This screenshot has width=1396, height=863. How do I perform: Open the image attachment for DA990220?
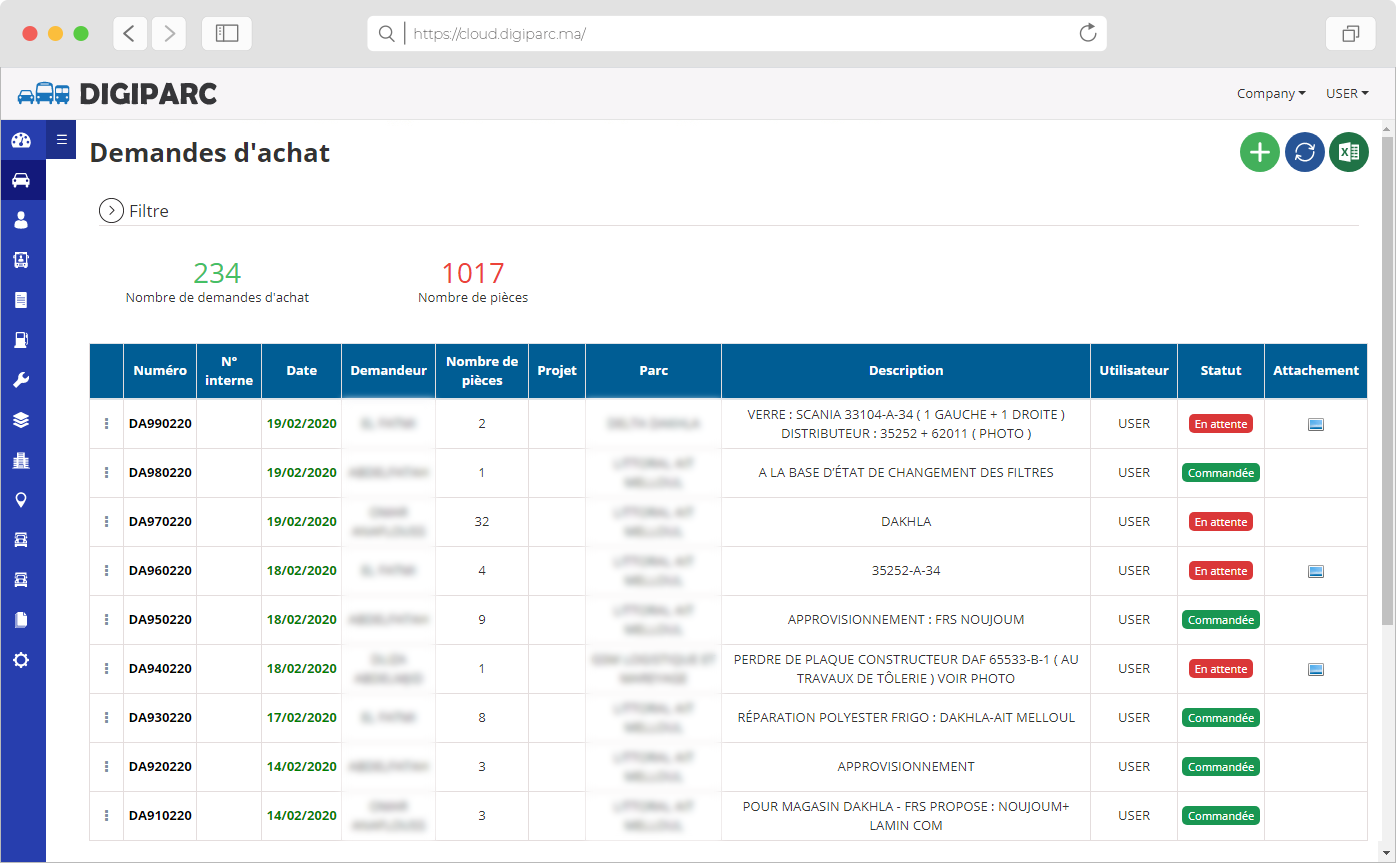pyautogui.click(x=1315, y=424)
